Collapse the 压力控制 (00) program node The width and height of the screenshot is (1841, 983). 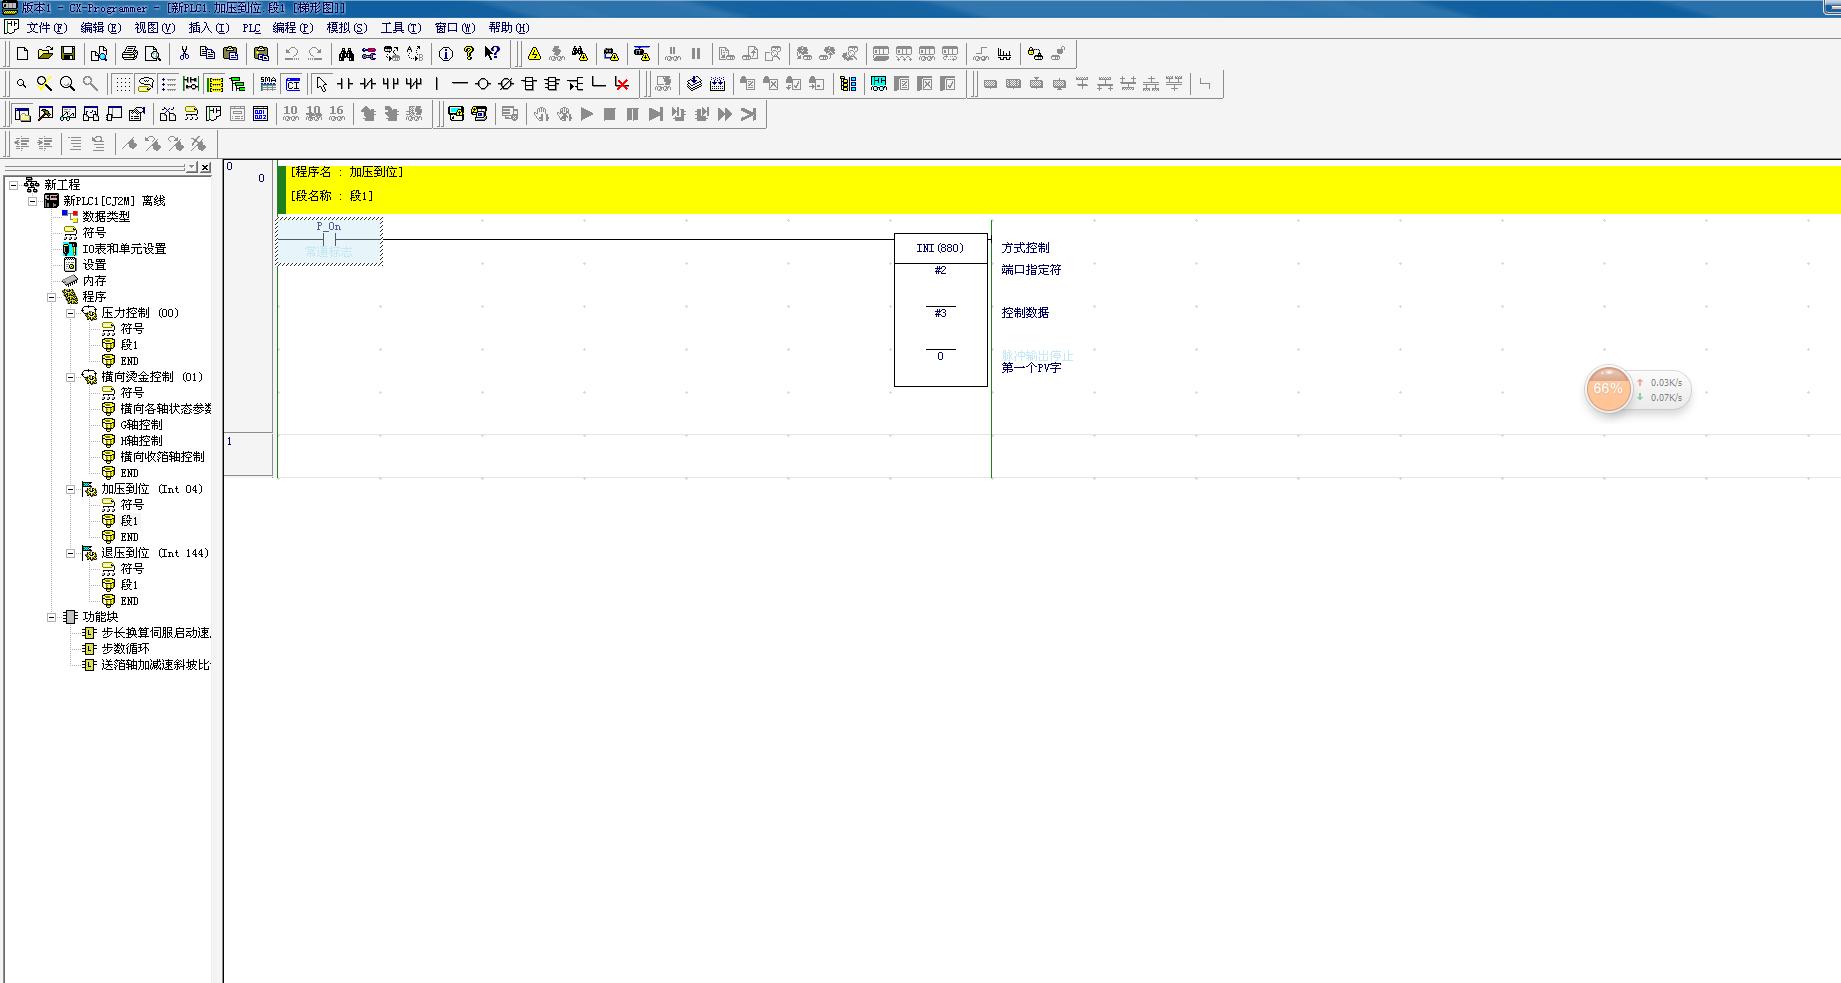point(71,313)
